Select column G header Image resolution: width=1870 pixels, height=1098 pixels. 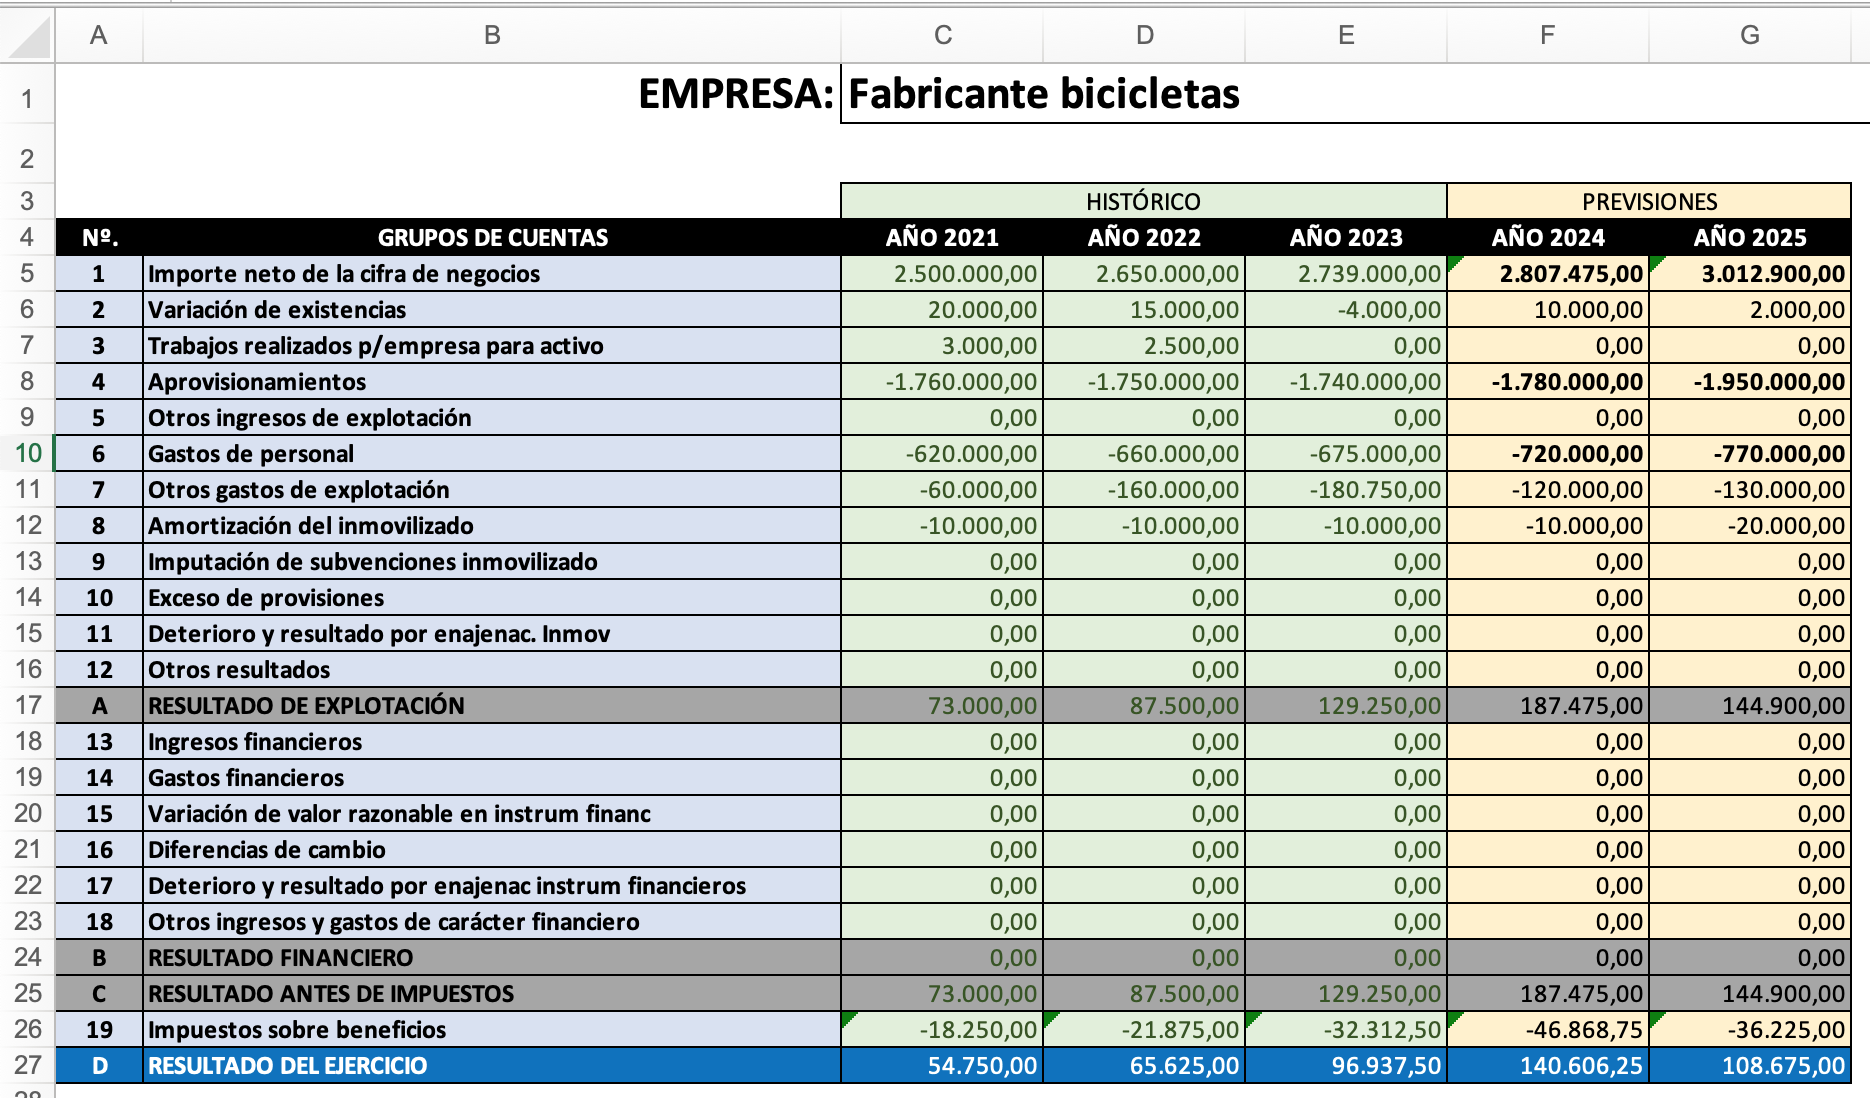1751,36
